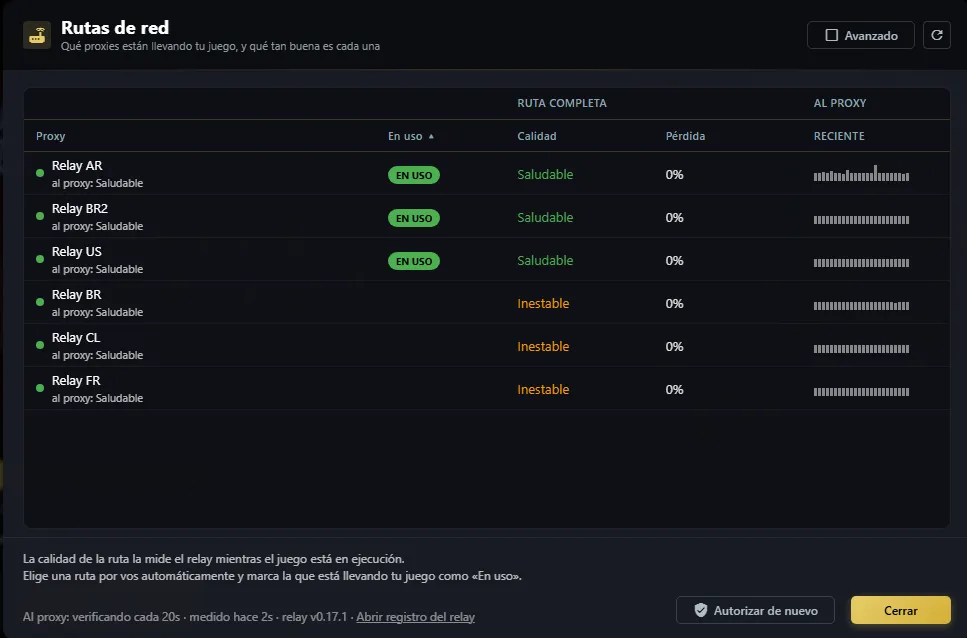Click the green status dot for Relay FR

(40, 388)
